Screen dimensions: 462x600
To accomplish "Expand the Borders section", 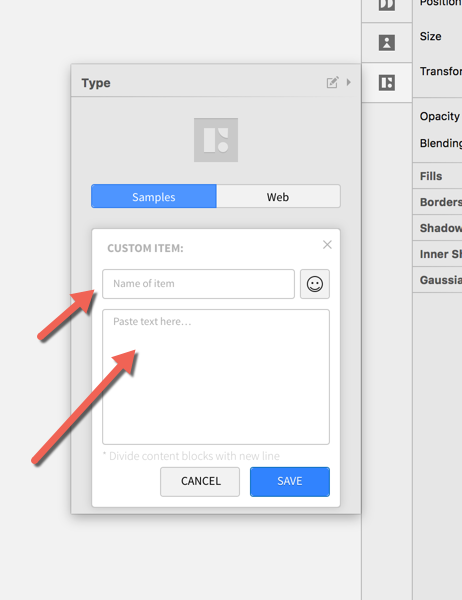I will click(x=437, y=202).
